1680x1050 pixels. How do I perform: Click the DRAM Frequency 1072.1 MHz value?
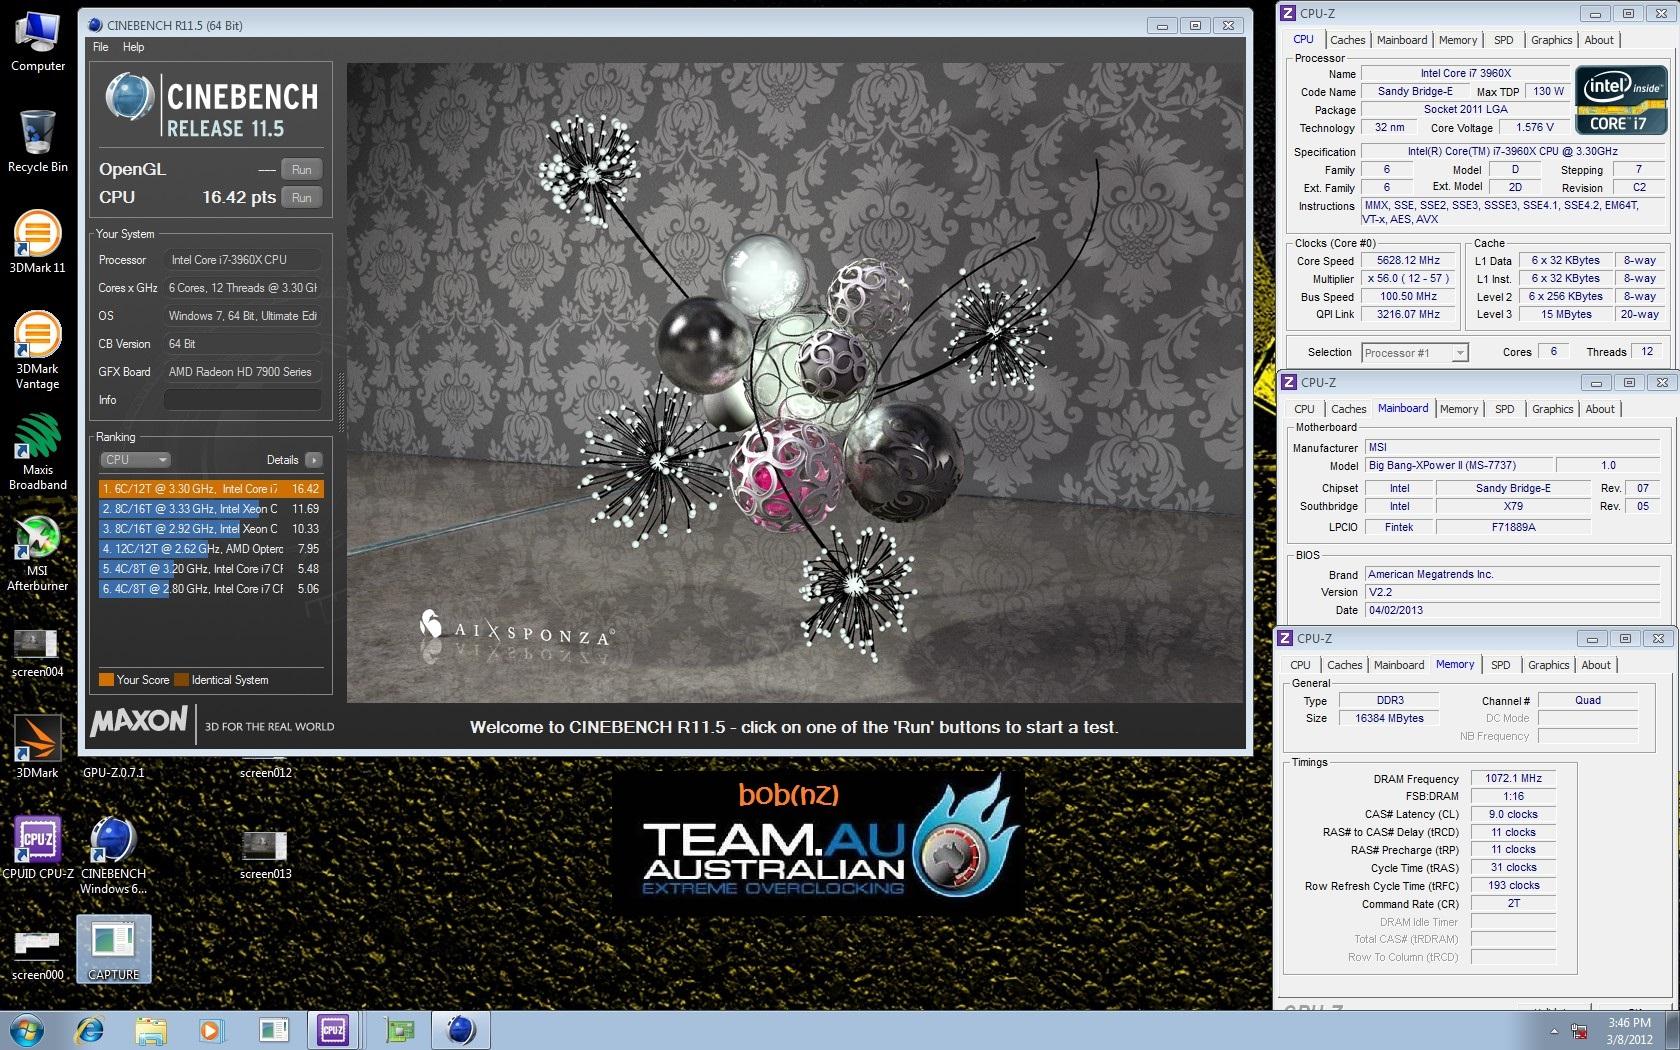(x=1513, y=778)
